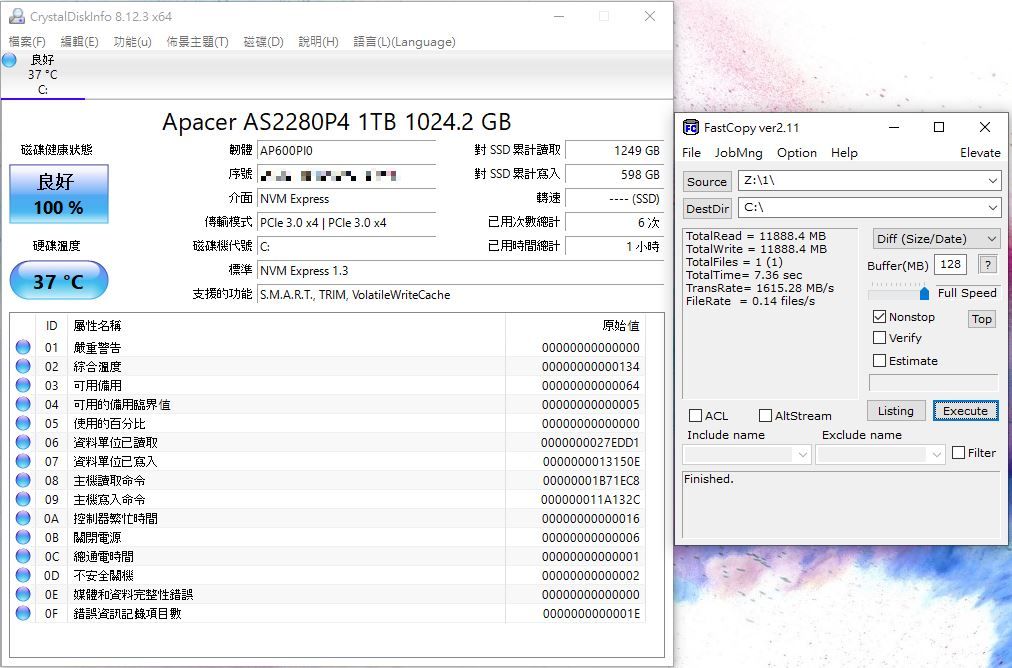
Task: Click status orb for attribute 03 可用備用
Action: 23,385
